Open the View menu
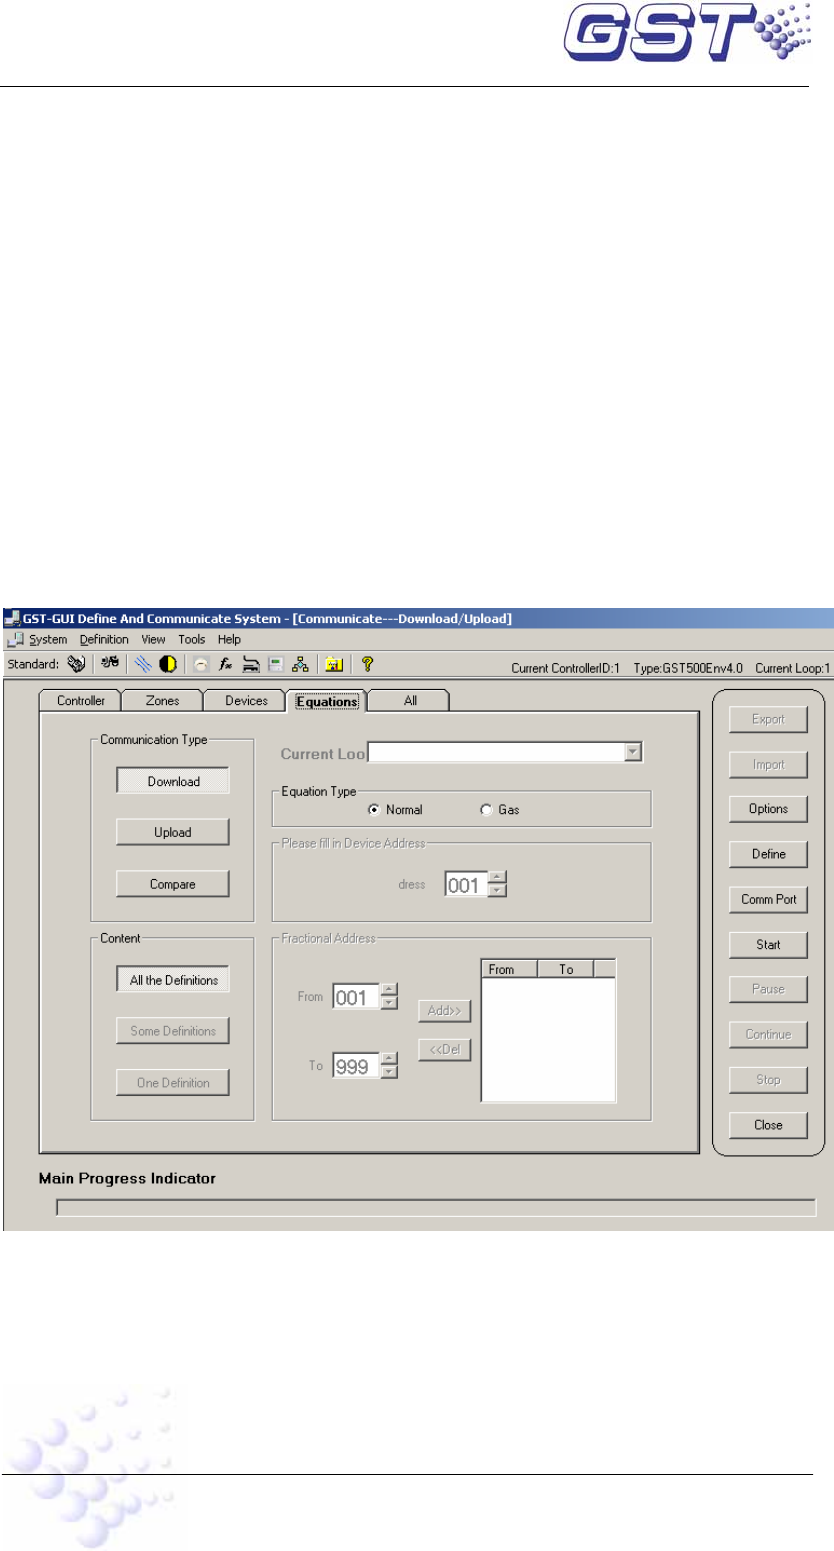This screenshot has width=834, height=1551. (x=153, y=640)
